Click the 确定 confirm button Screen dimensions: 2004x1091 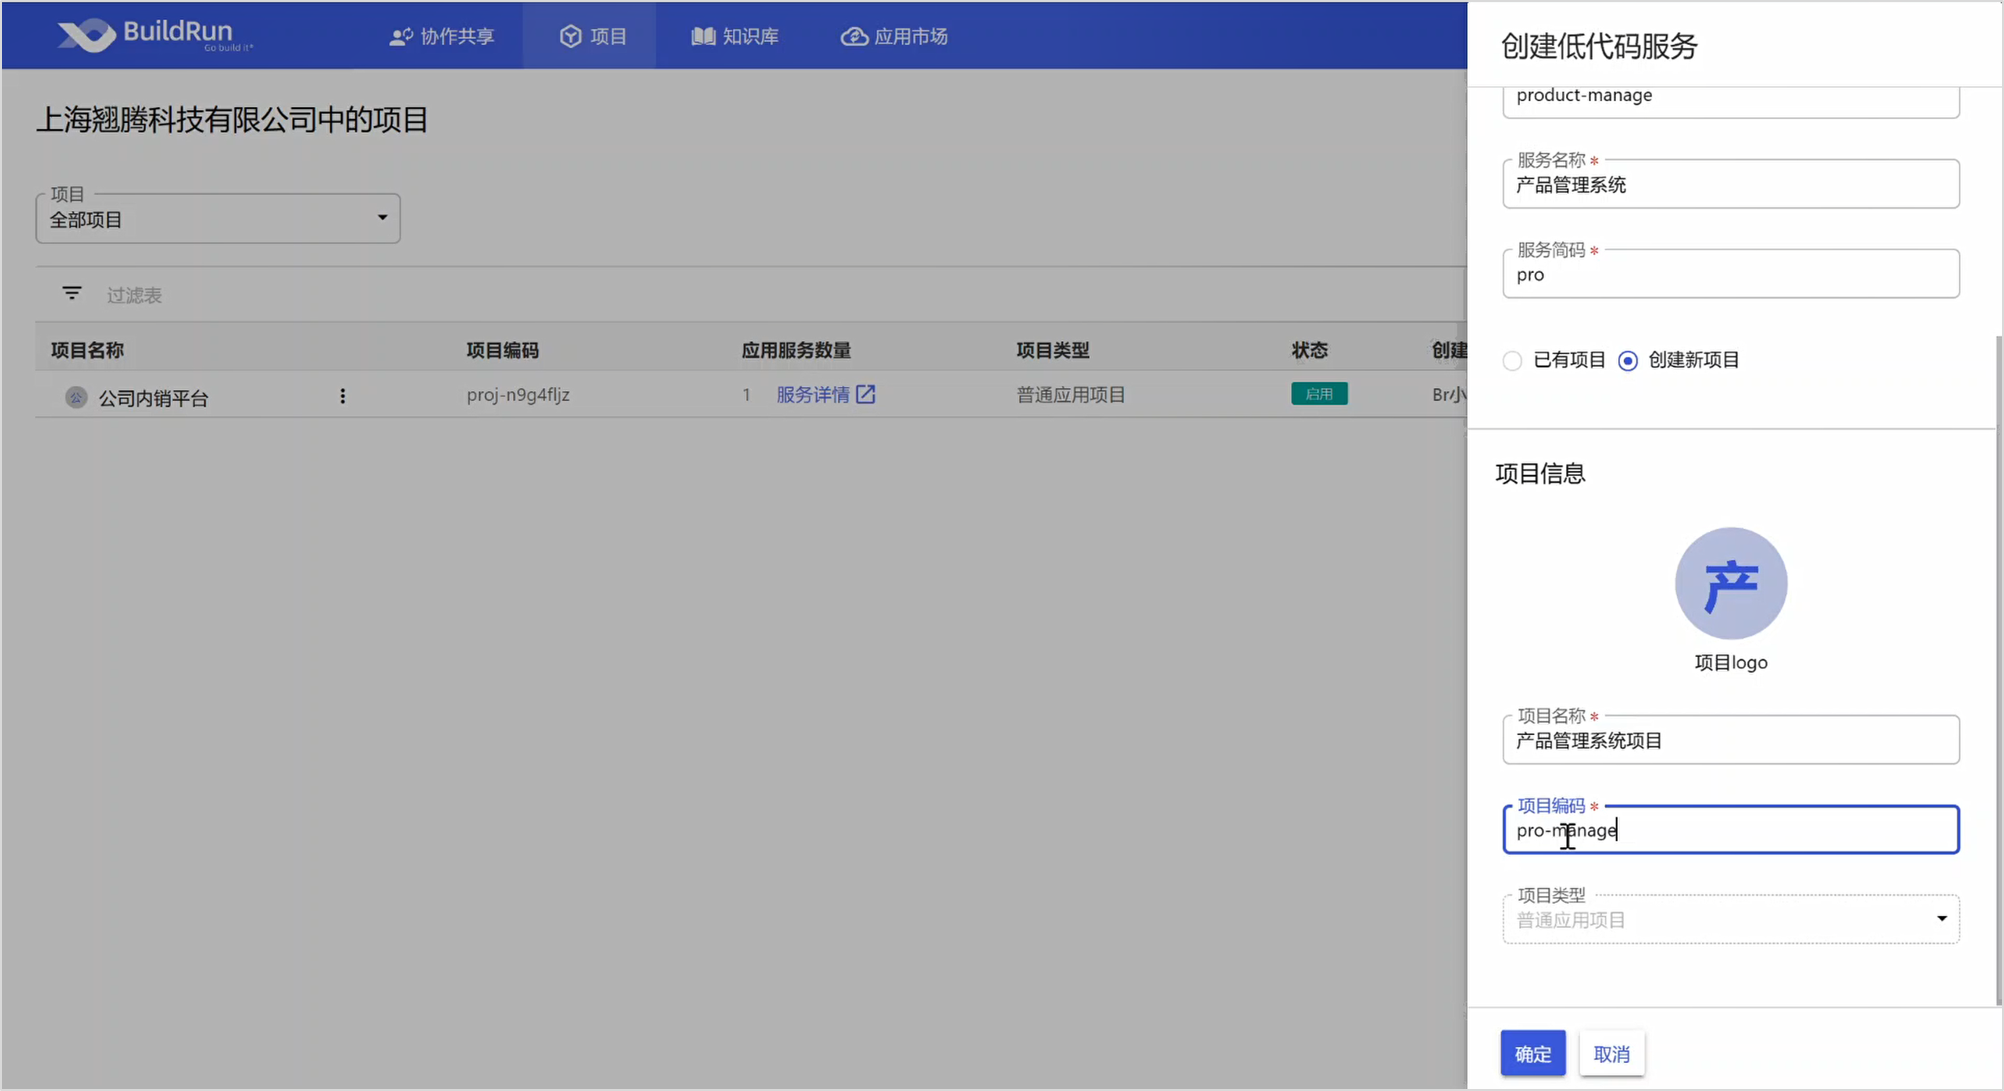click(x=1532, y=1054)
